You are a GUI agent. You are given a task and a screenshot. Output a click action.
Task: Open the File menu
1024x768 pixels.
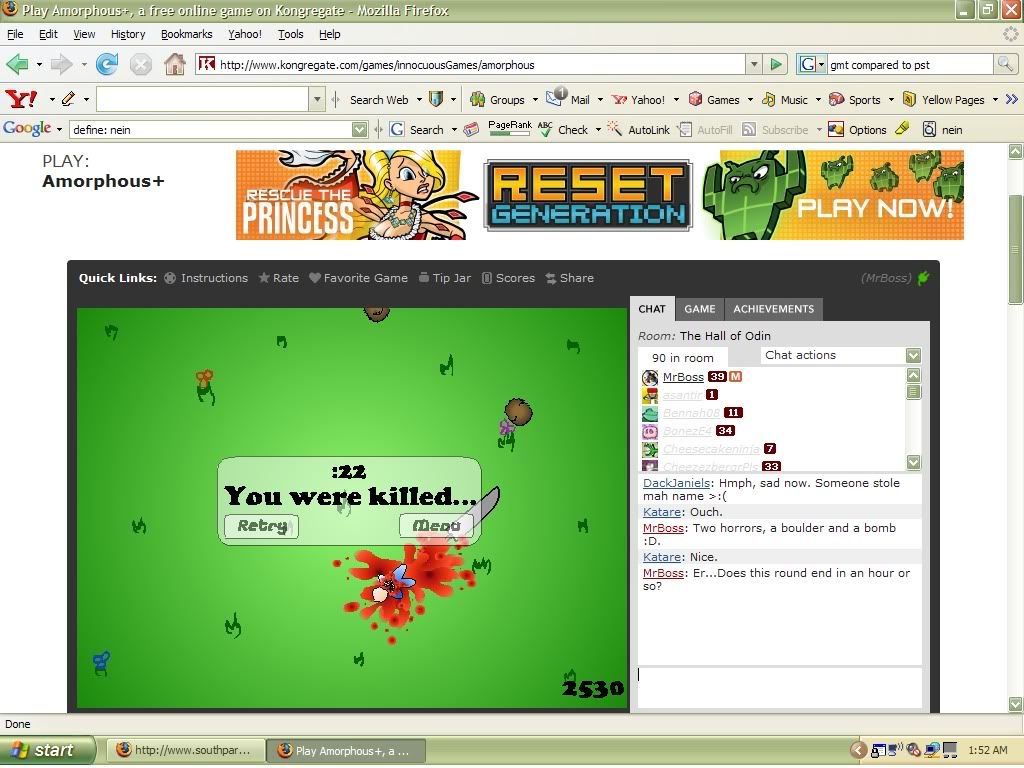14,34
